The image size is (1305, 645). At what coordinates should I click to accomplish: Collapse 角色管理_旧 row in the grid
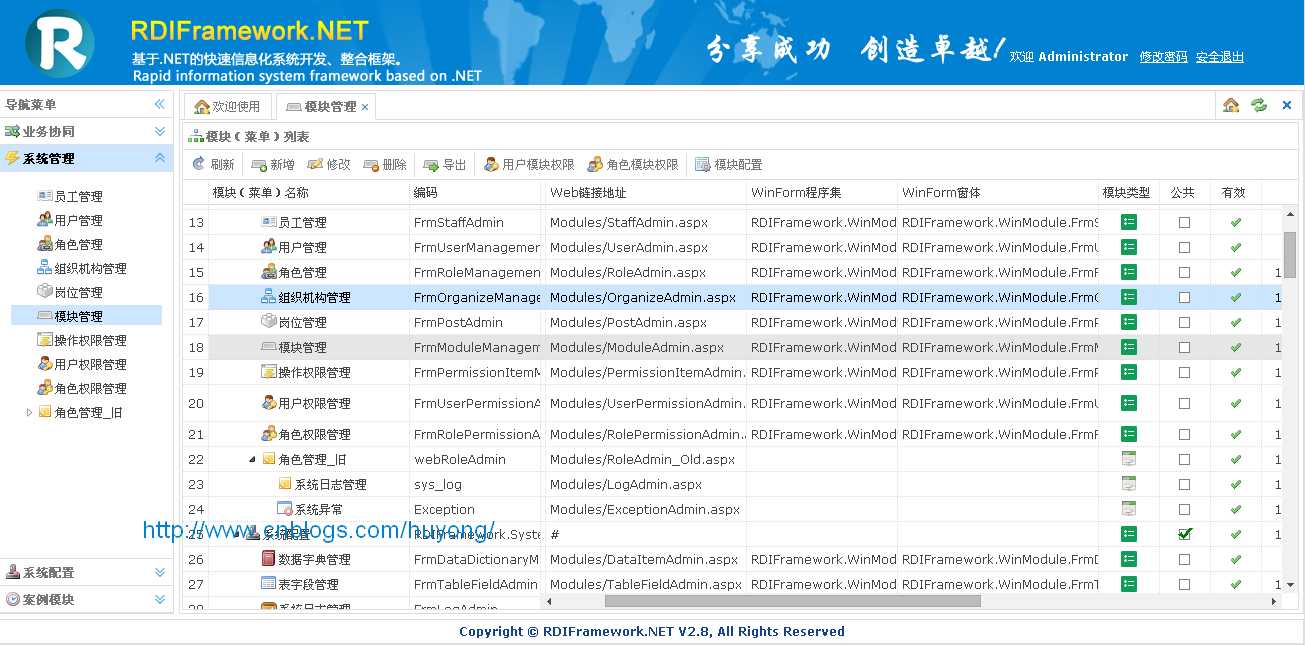point(252,459)
